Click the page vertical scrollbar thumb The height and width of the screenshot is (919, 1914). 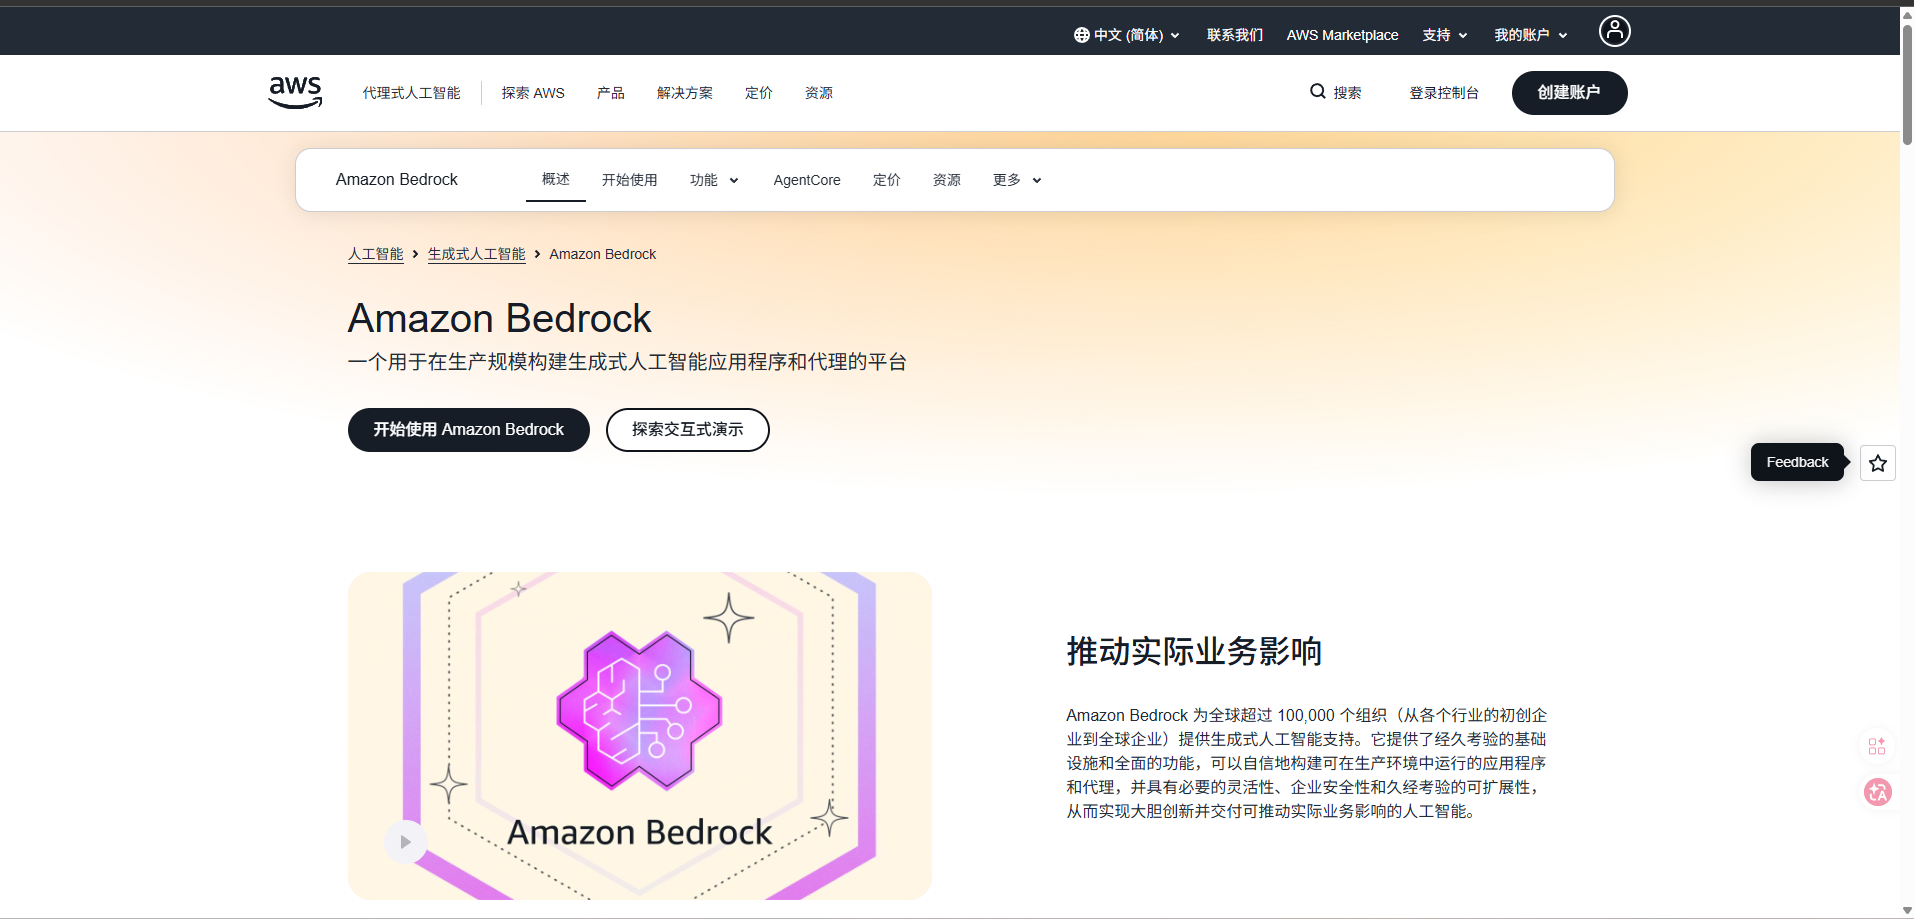[1906, 85]
